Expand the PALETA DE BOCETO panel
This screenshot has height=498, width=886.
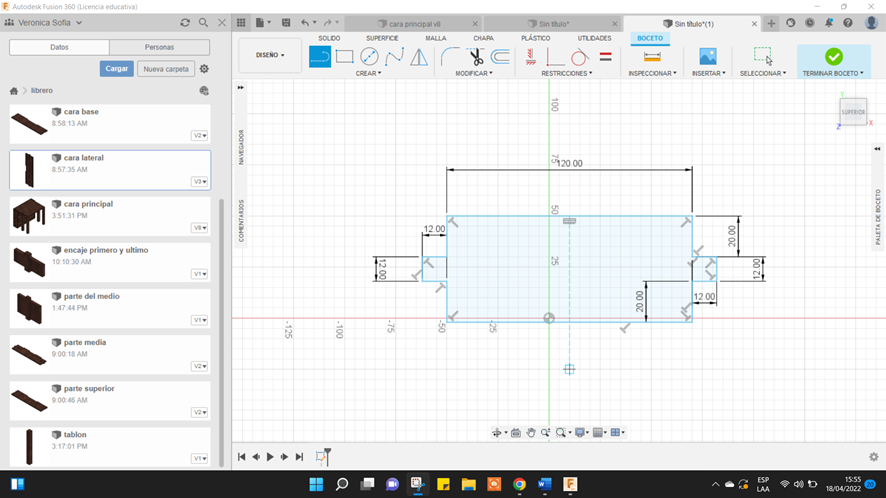tap(877, 149)
